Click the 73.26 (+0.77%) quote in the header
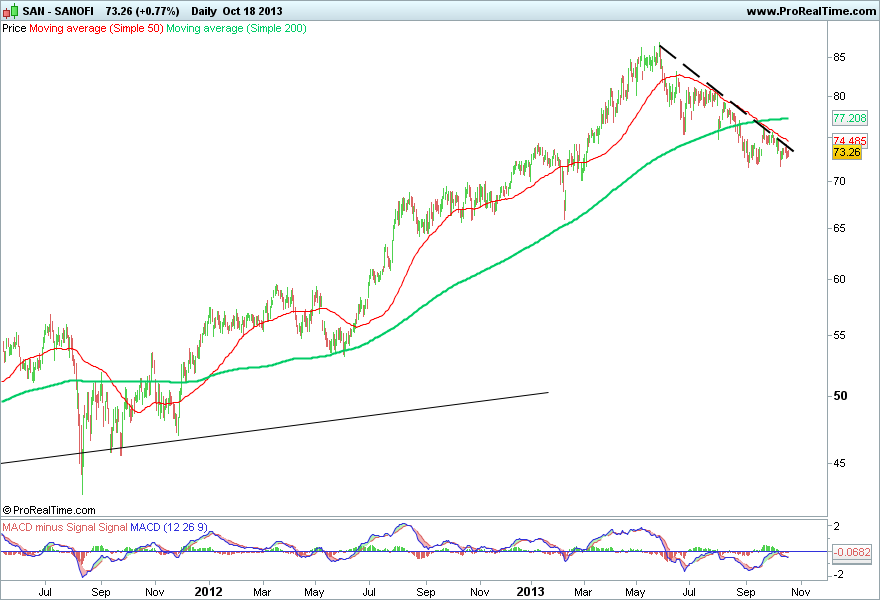 tap(143, 11)
